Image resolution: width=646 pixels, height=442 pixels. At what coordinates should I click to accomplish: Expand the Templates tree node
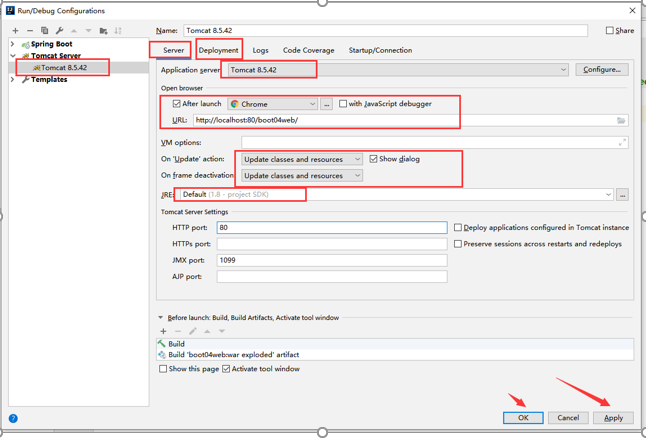coord(12,80)
